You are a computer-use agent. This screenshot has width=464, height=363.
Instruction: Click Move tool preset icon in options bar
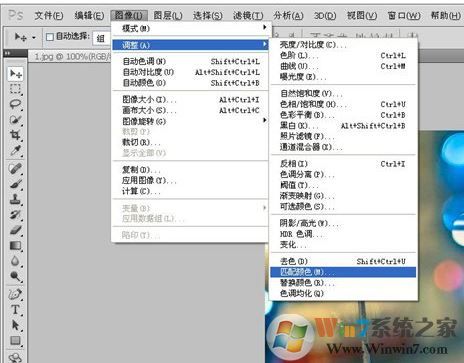click(21, 37)
